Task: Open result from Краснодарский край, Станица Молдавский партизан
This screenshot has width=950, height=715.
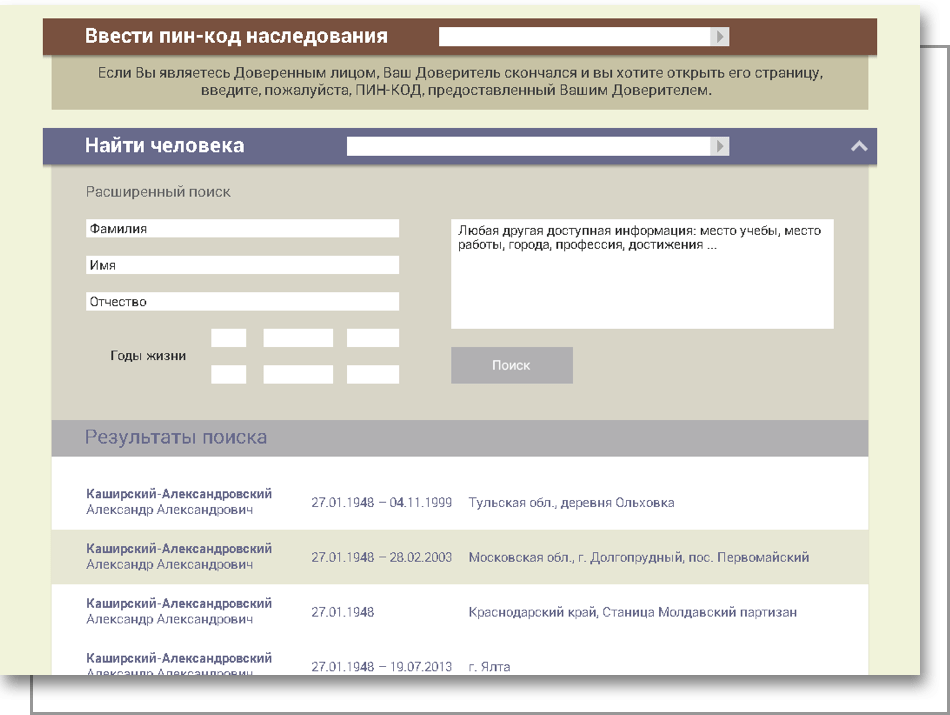Action: click(x=460, y=612)
